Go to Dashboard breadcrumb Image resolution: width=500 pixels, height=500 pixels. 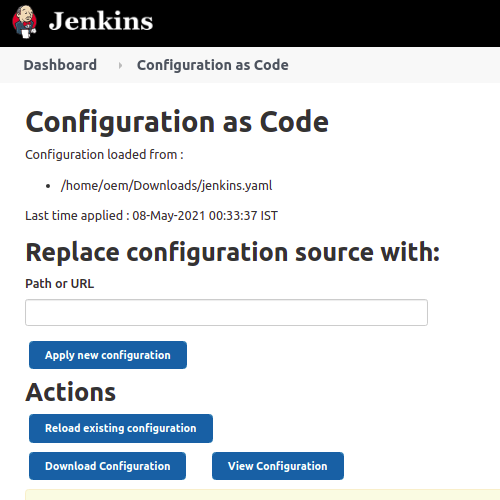[60, 65]
